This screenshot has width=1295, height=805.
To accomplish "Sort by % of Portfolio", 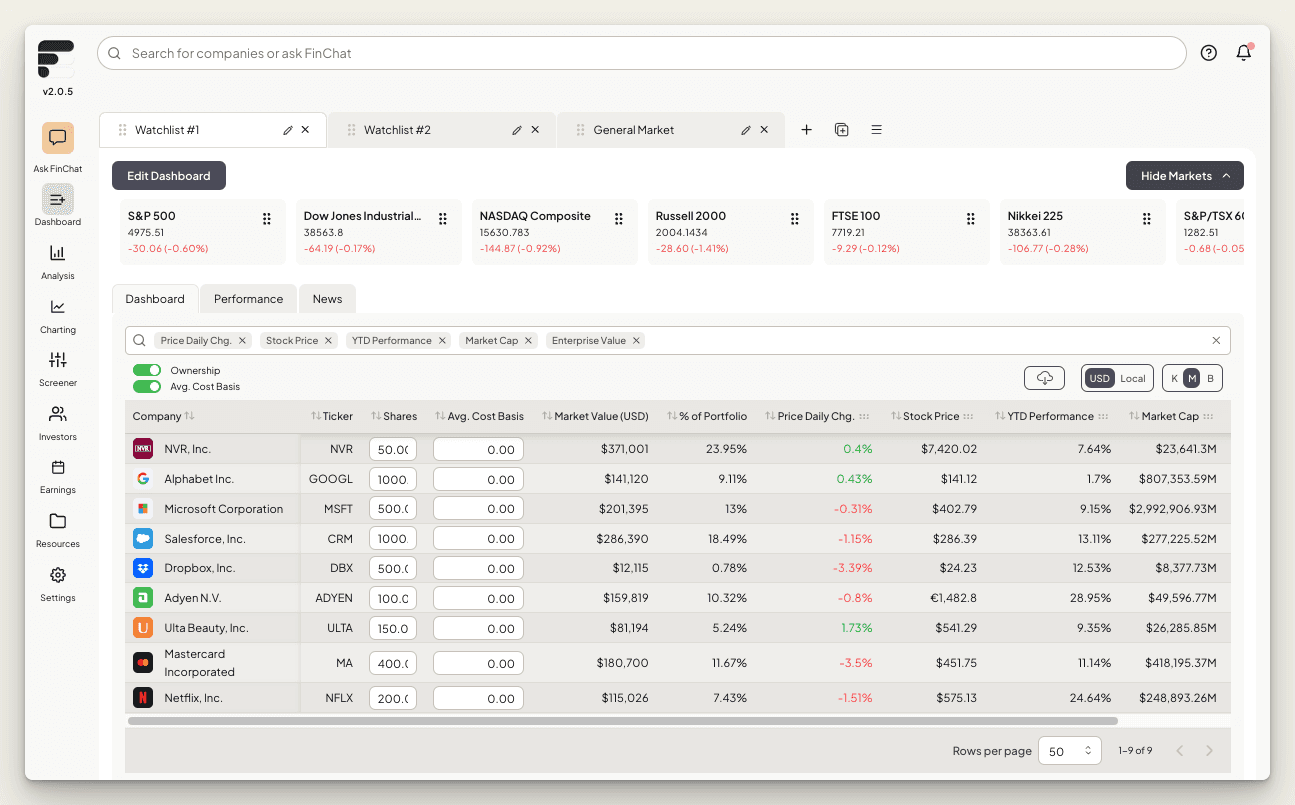I will click(x=707, y=416).
